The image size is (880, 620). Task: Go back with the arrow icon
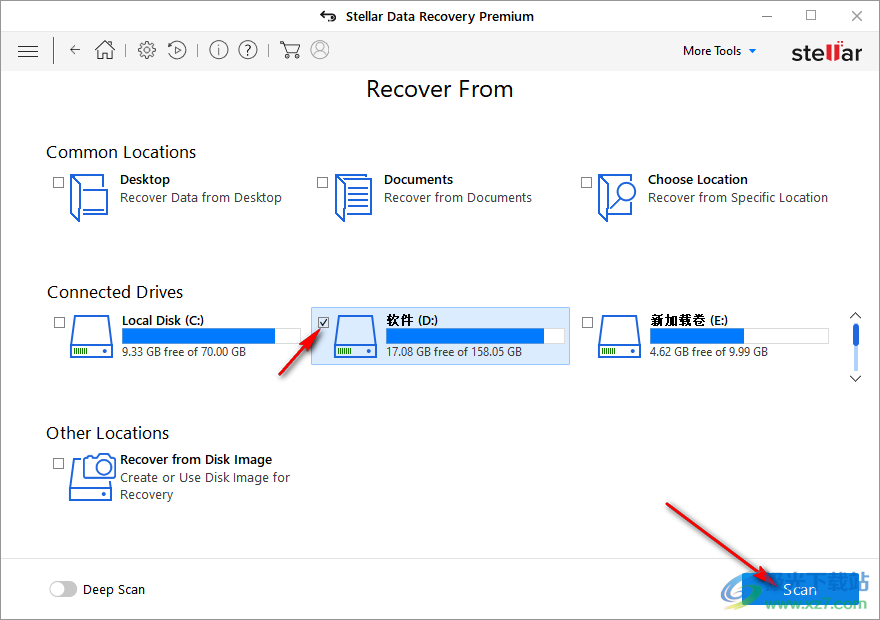coord(75,50)
